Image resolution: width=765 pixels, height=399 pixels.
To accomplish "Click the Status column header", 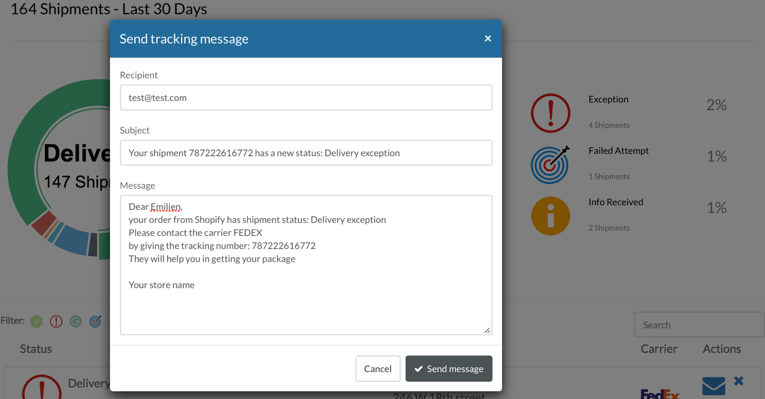I will click(x=36, y=349).
